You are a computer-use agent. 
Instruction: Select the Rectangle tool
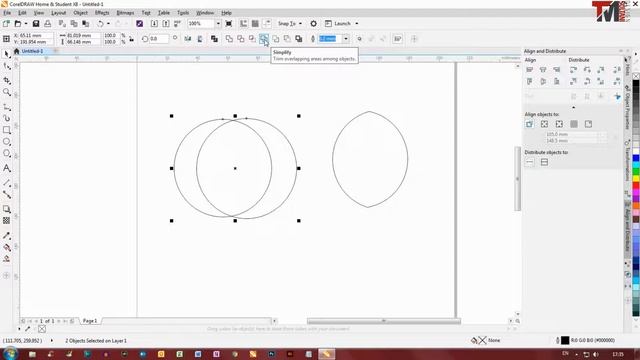point(7,130)
